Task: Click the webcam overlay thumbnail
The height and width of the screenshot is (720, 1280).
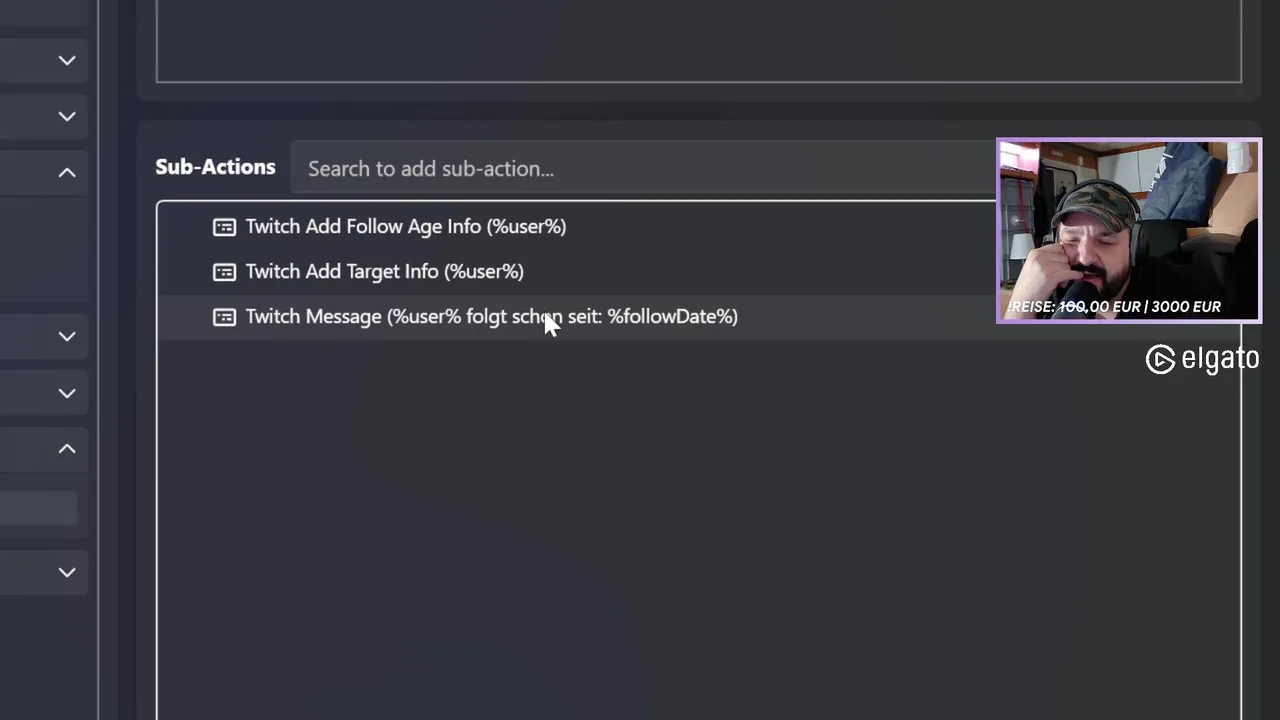Action: (x=1128, y=230)
